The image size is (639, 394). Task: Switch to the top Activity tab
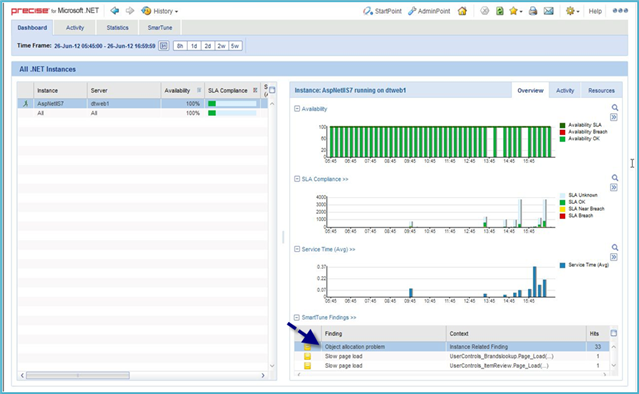pyautogui.click(x=75, y=28)
